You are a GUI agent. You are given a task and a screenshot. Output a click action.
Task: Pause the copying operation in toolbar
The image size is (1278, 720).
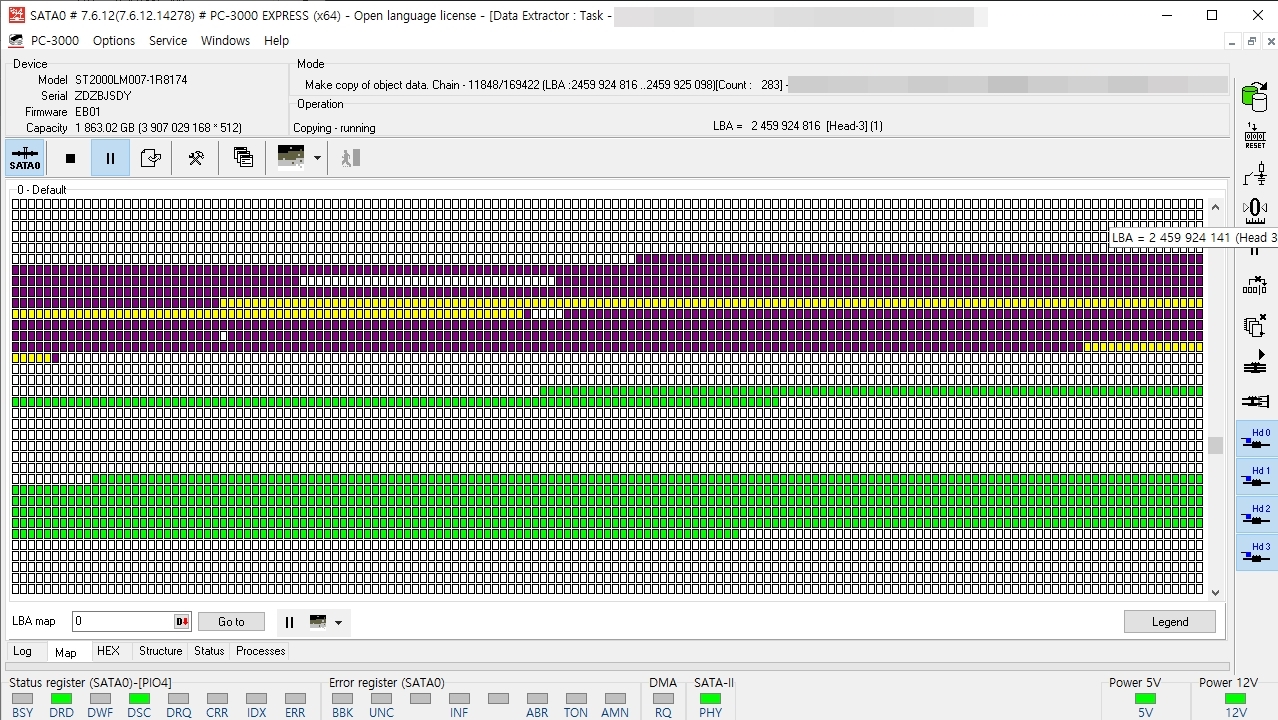coord(110,158)
